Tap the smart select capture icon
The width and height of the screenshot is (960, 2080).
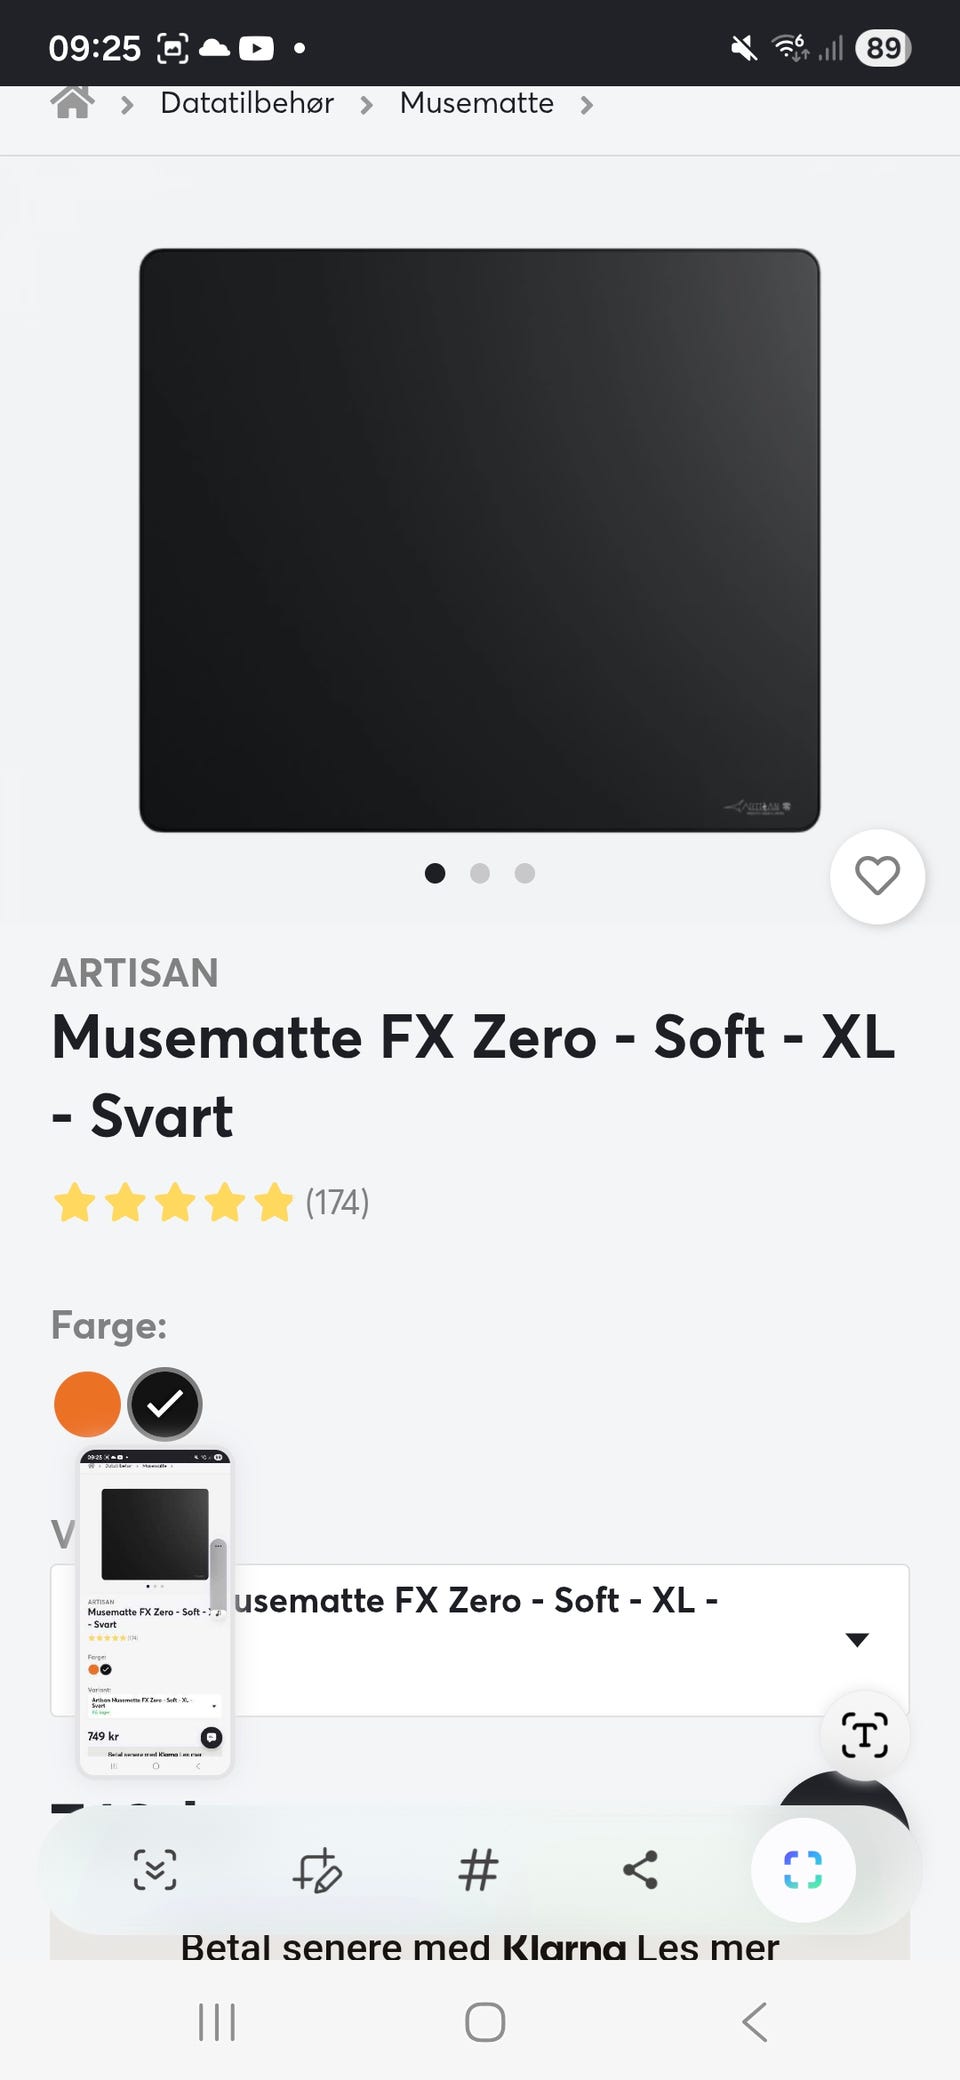(803, 1869)
